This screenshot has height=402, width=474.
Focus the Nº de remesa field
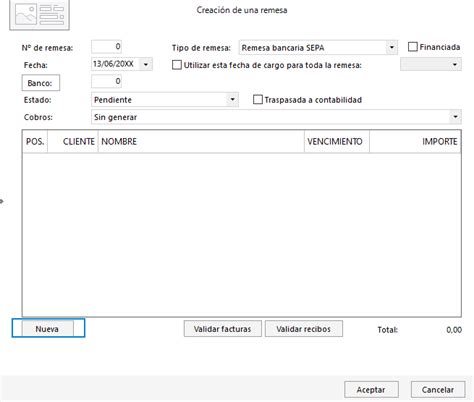[106, 47]
